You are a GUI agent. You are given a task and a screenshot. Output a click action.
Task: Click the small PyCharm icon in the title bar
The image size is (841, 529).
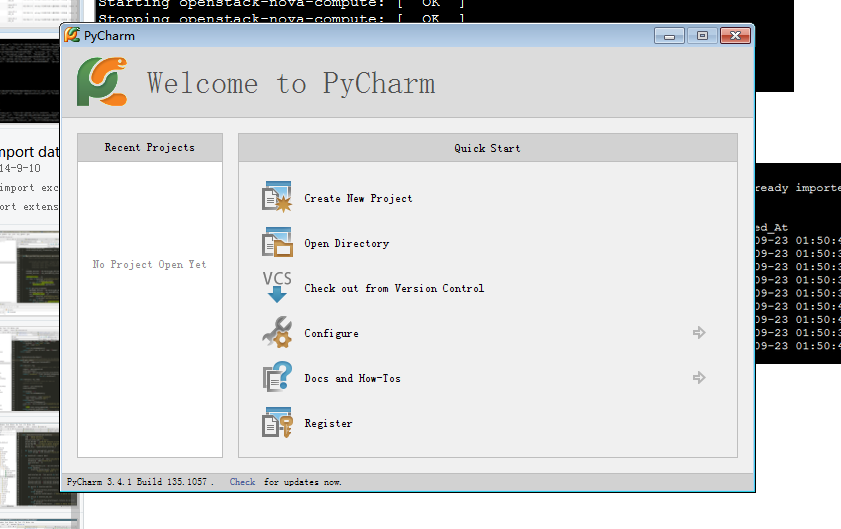[72, 35]
